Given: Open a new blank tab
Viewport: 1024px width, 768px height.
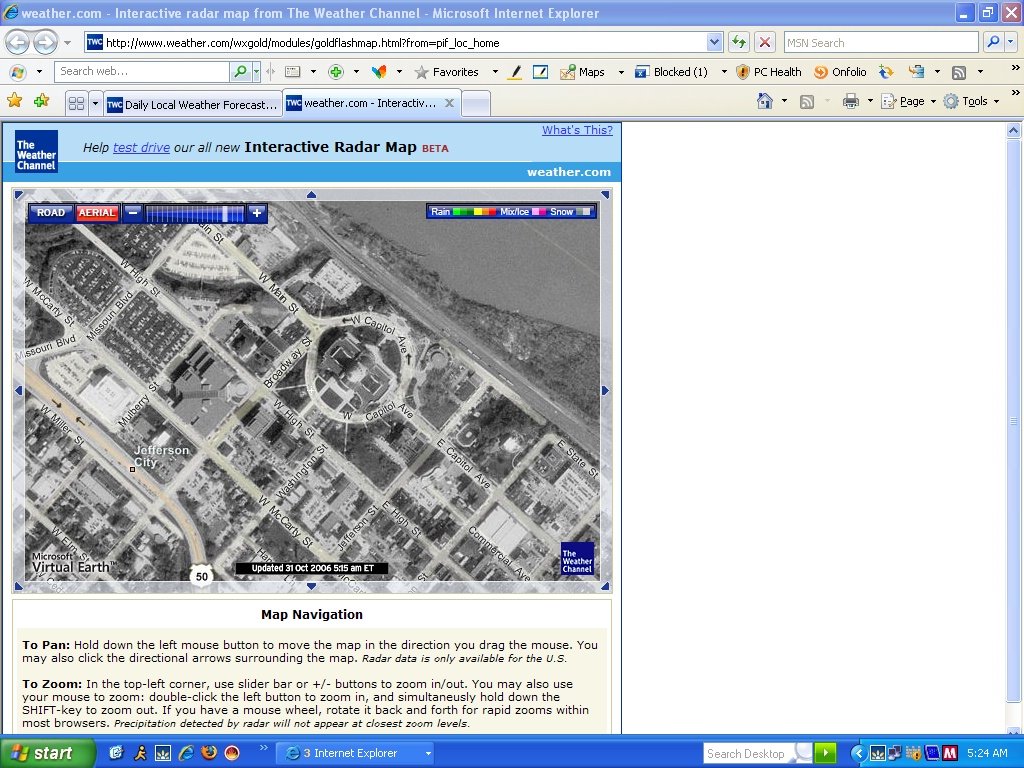Looking at the screenshot, I should coord(476,104).
